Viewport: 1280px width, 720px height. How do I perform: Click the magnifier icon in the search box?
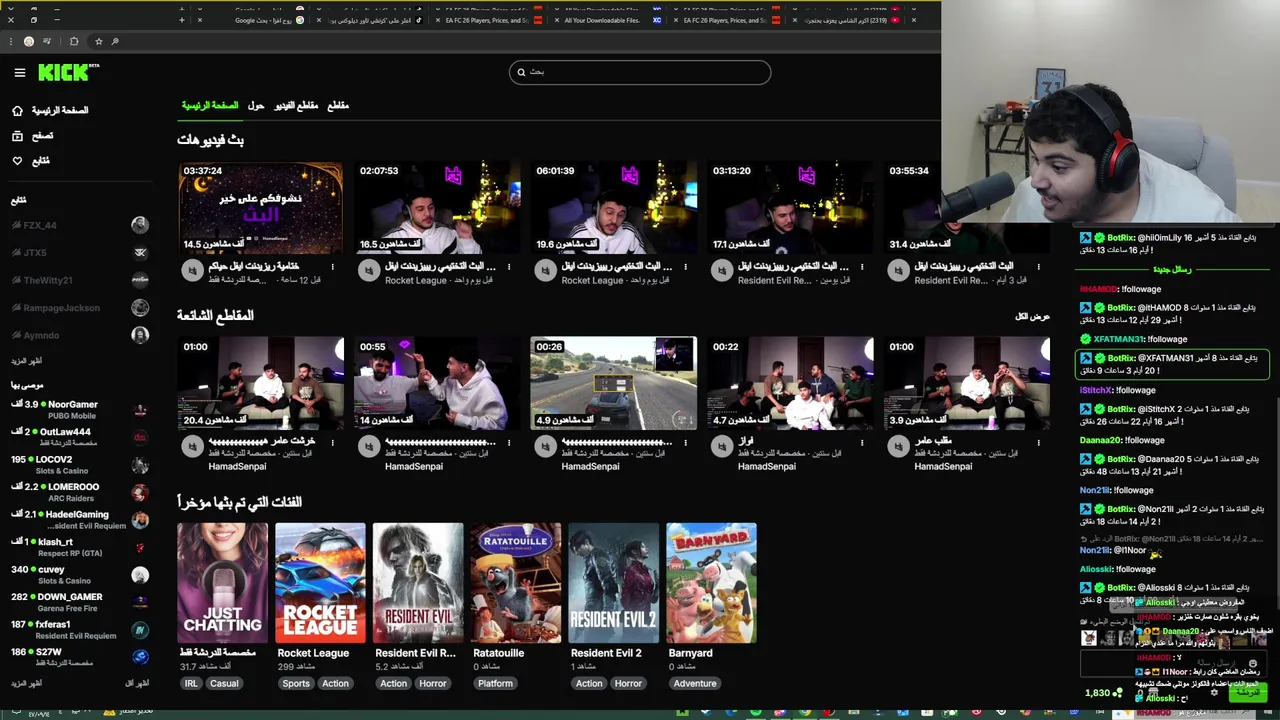click(520, 72)
